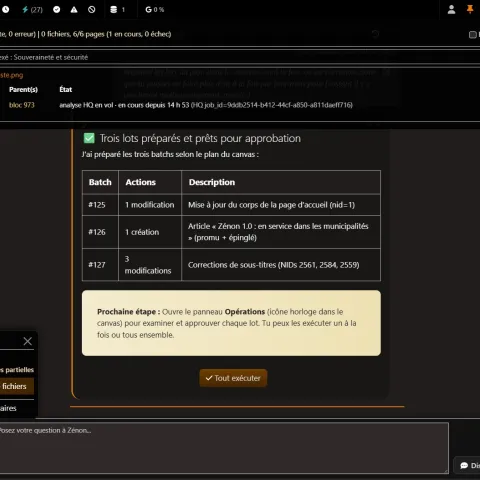This screenshot has width=480, height=480.
Task: Click the '1 modification' actions cell
Action: (x=150, y=205)
